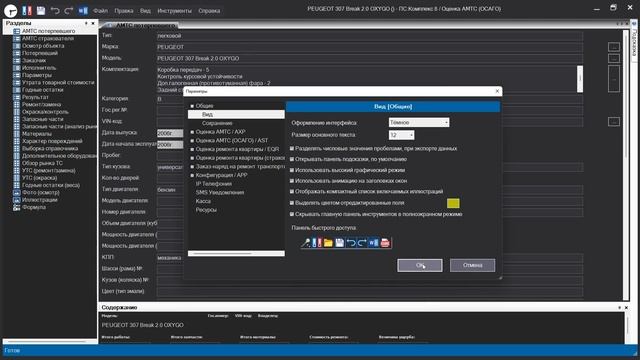The image size is (640, 360).
Task: Close the Параметры dialog with X
Action: tap(497, 91)
